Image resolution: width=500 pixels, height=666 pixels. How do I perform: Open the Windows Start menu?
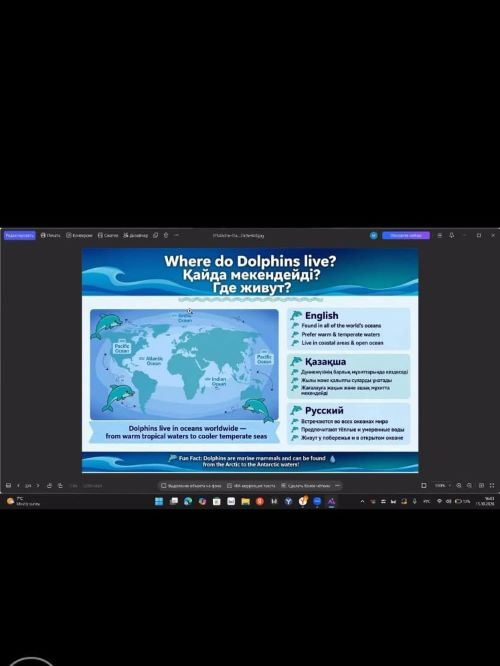click(159, 502)
